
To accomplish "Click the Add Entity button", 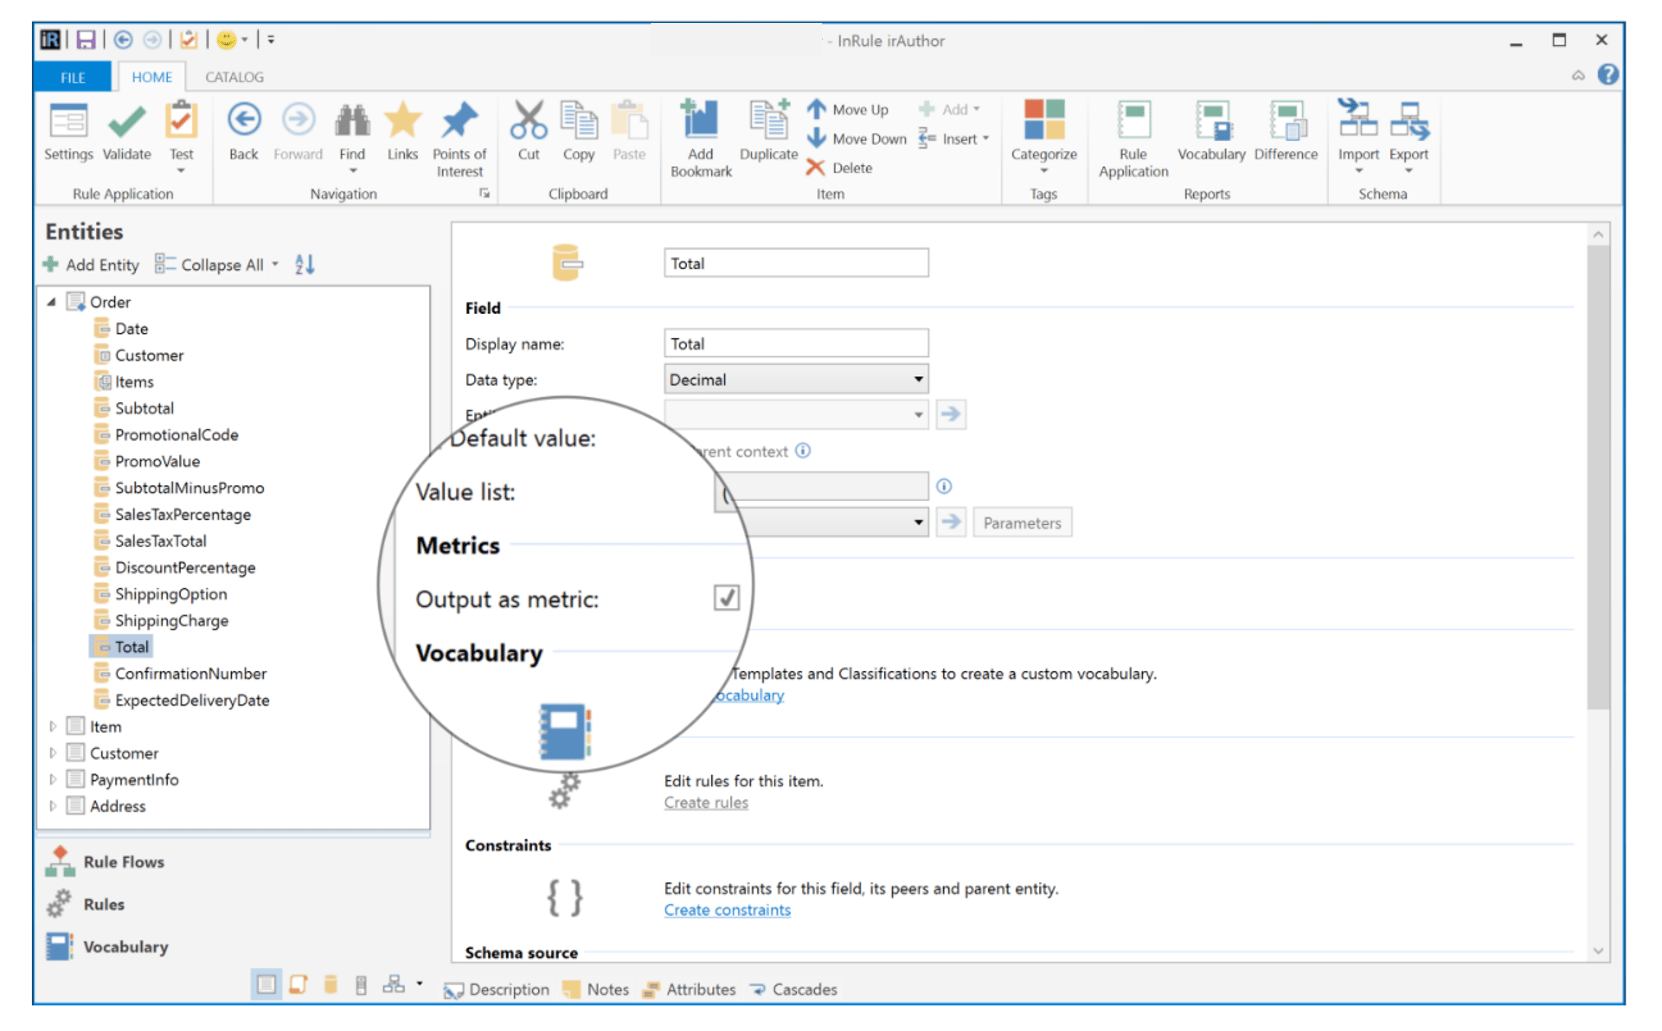I will [91, 264].
